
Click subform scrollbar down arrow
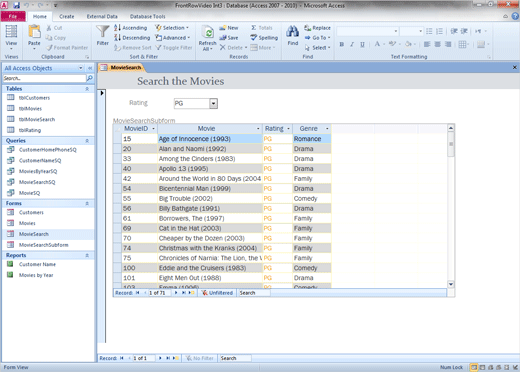click(x=451, y=285)
